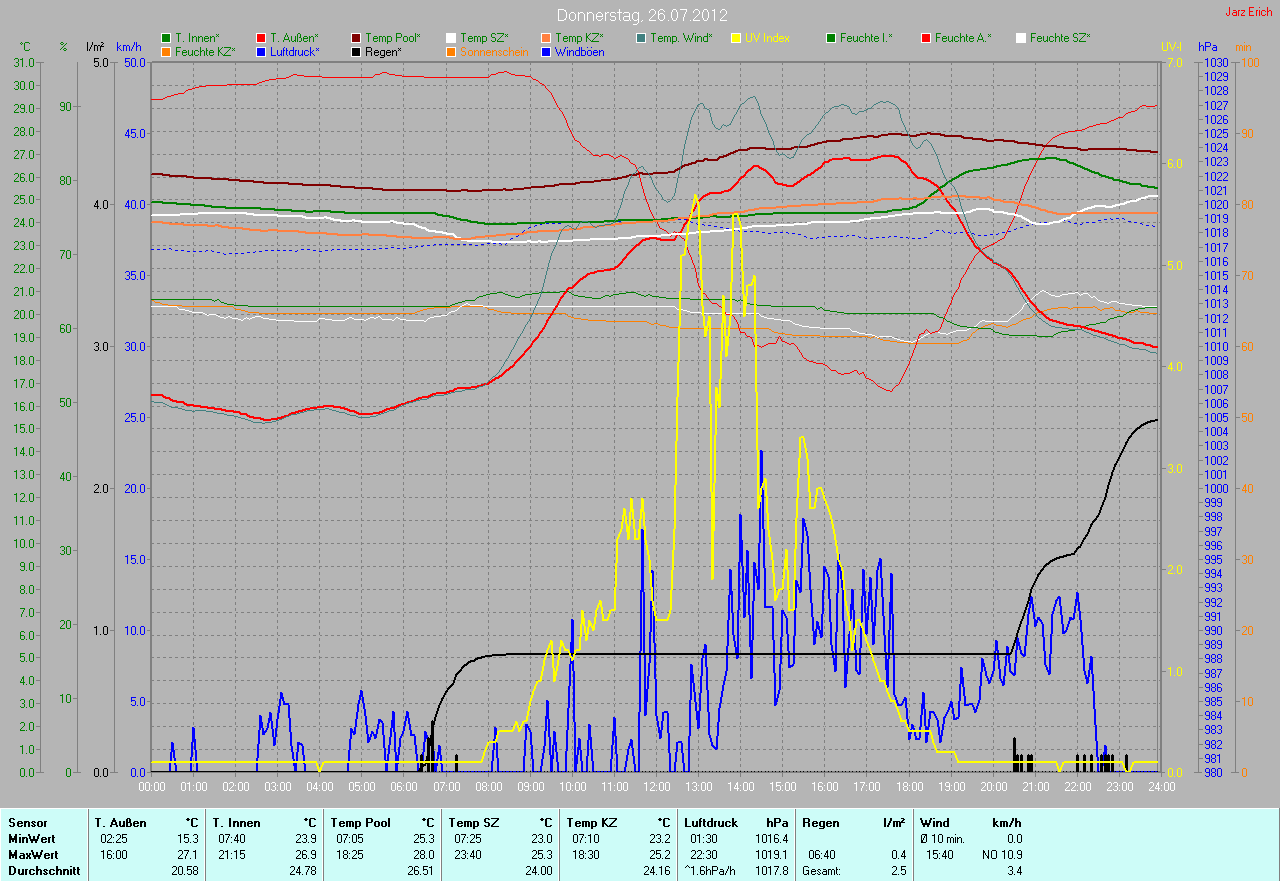Click the pressure trend '^1.6hPa/h'
This screenshot has height=881, width=1280.
(711, 871)
